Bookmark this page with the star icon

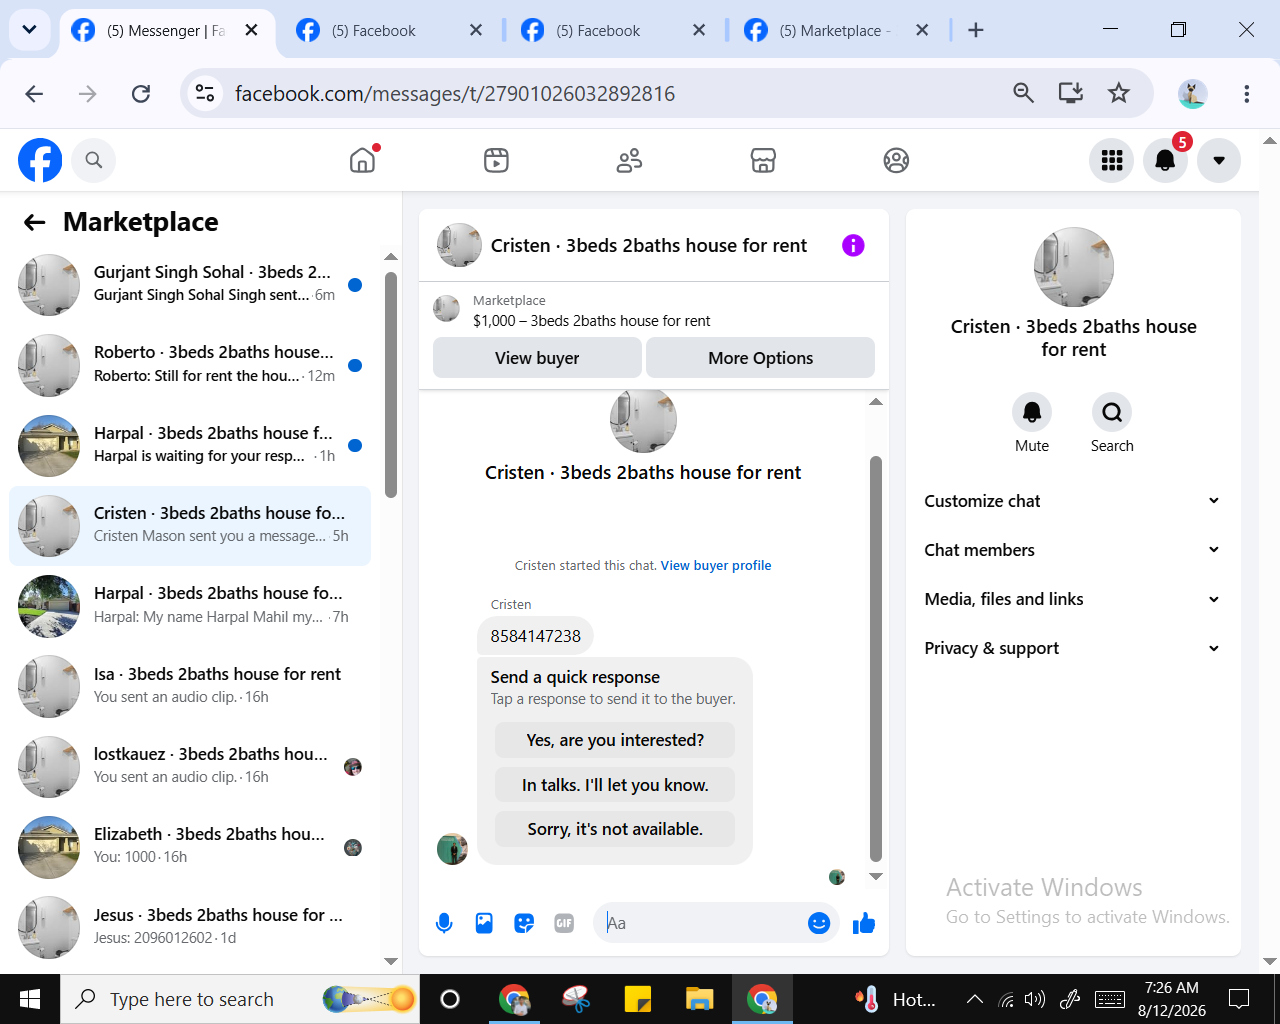(x=1119, y=93)
